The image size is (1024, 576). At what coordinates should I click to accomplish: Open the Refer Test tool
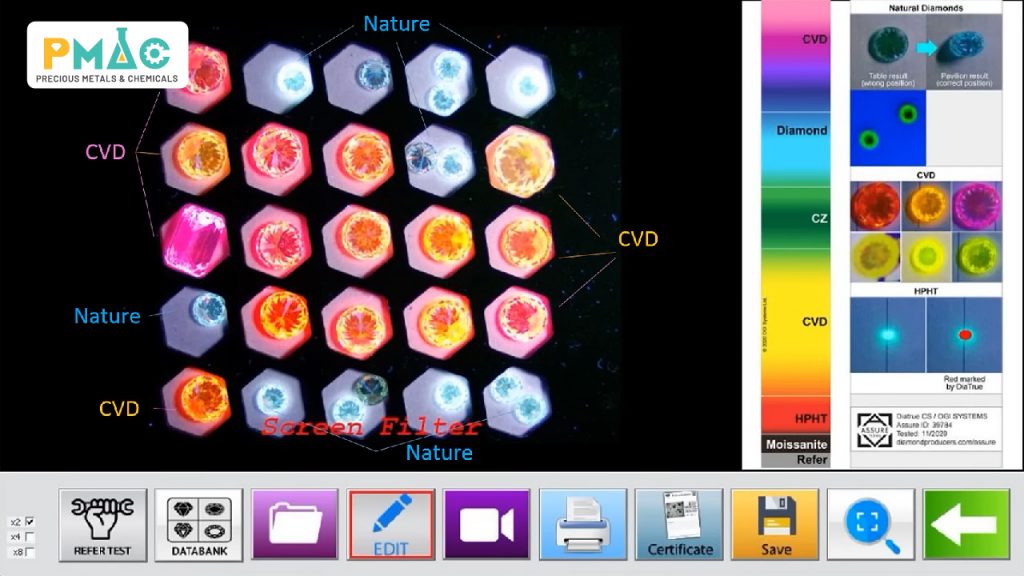click(103, 523)
